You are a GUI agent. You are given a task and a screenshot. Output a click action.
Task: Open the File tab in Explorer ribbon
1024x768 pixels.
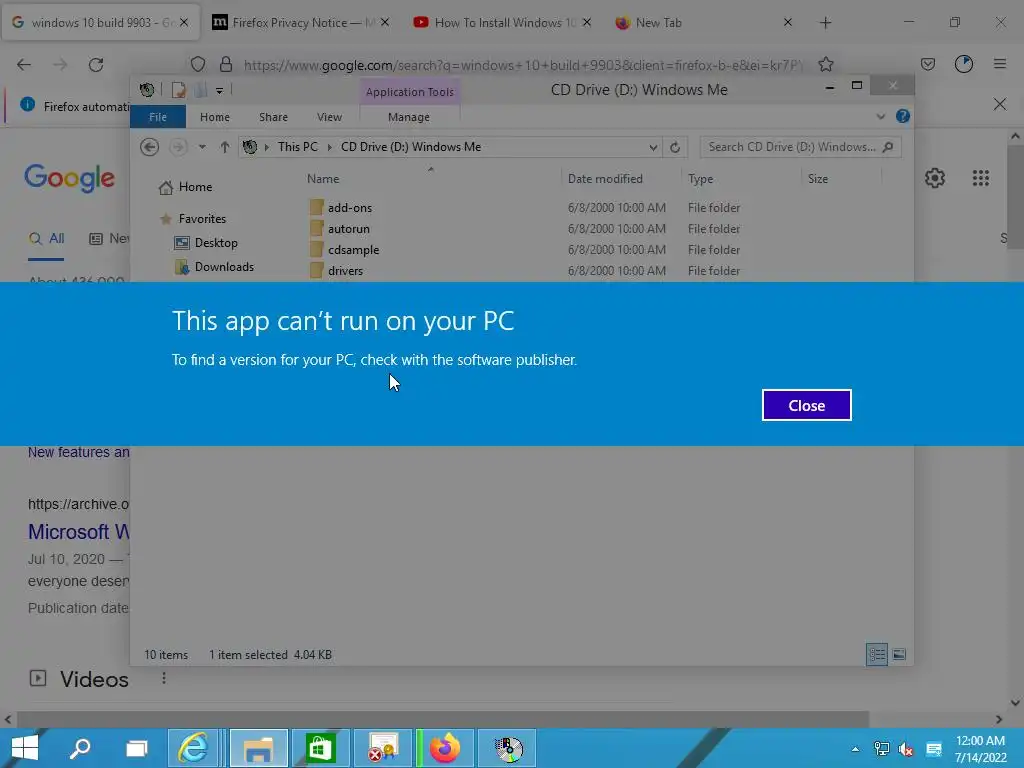[158, 117]
